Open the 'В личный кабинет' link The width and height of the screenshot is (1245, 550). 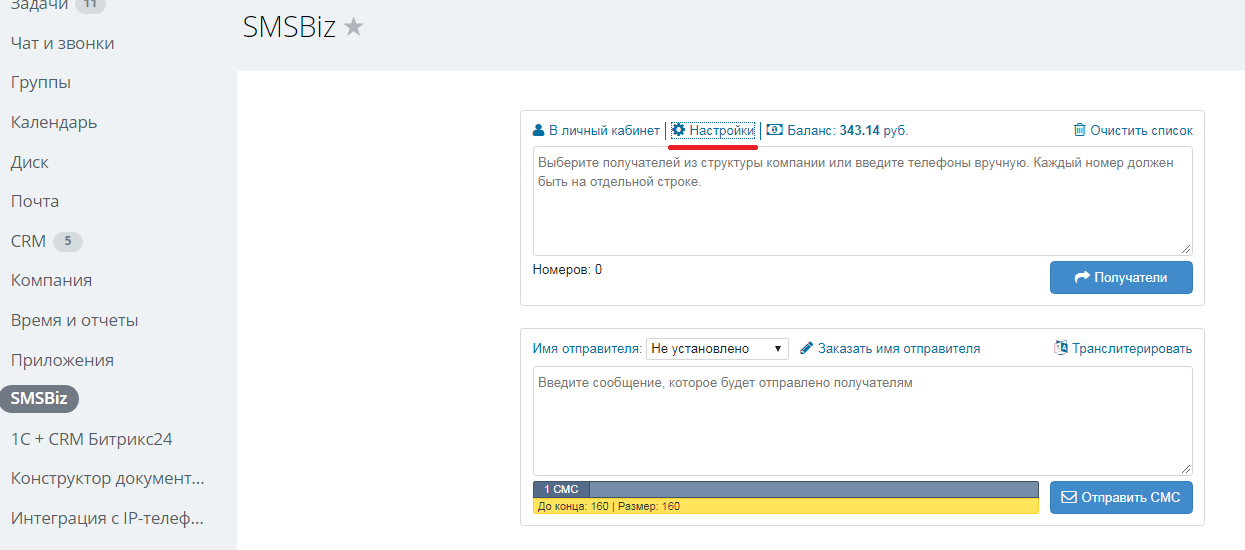pyautogui.click(x=604, y=130)
